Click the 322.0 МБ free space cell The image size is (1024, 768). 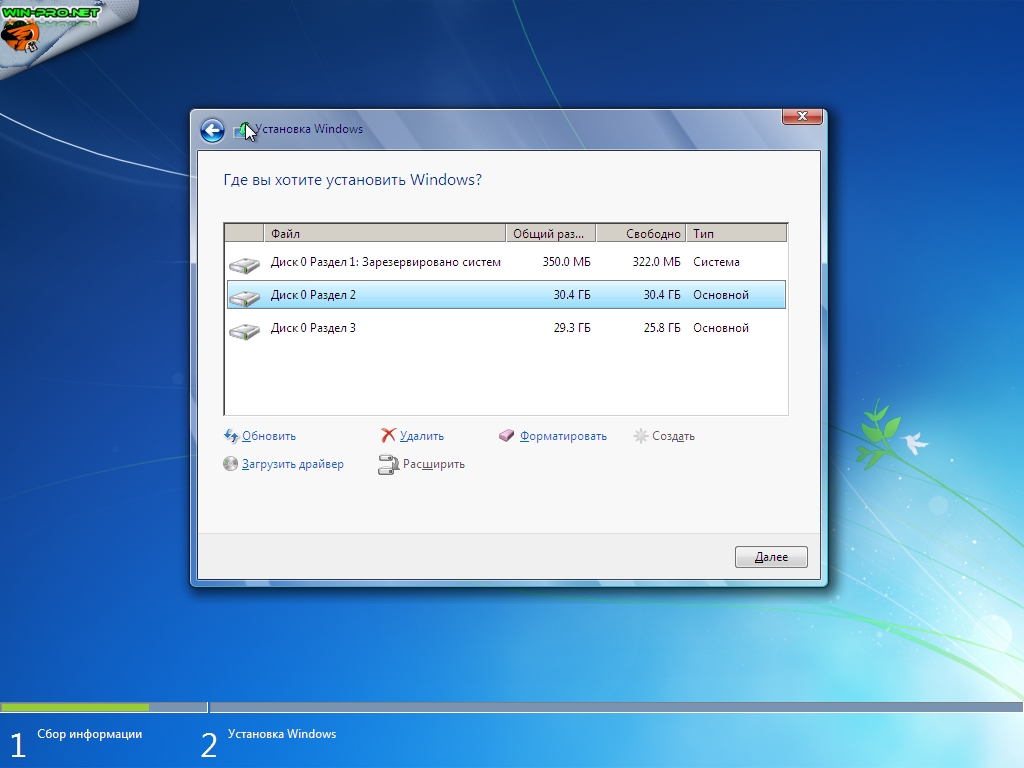point(656,262)
